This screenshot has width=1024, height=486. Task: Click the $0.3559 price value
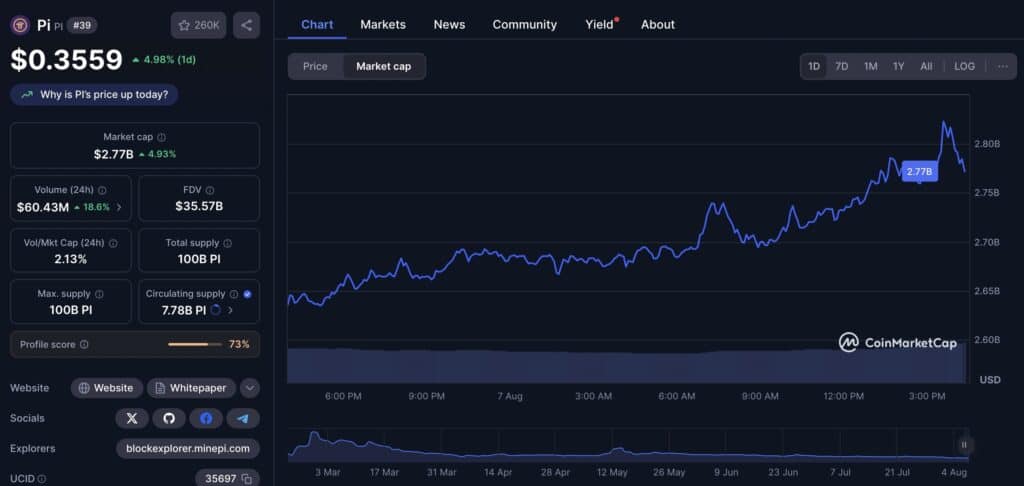(67, 60)
